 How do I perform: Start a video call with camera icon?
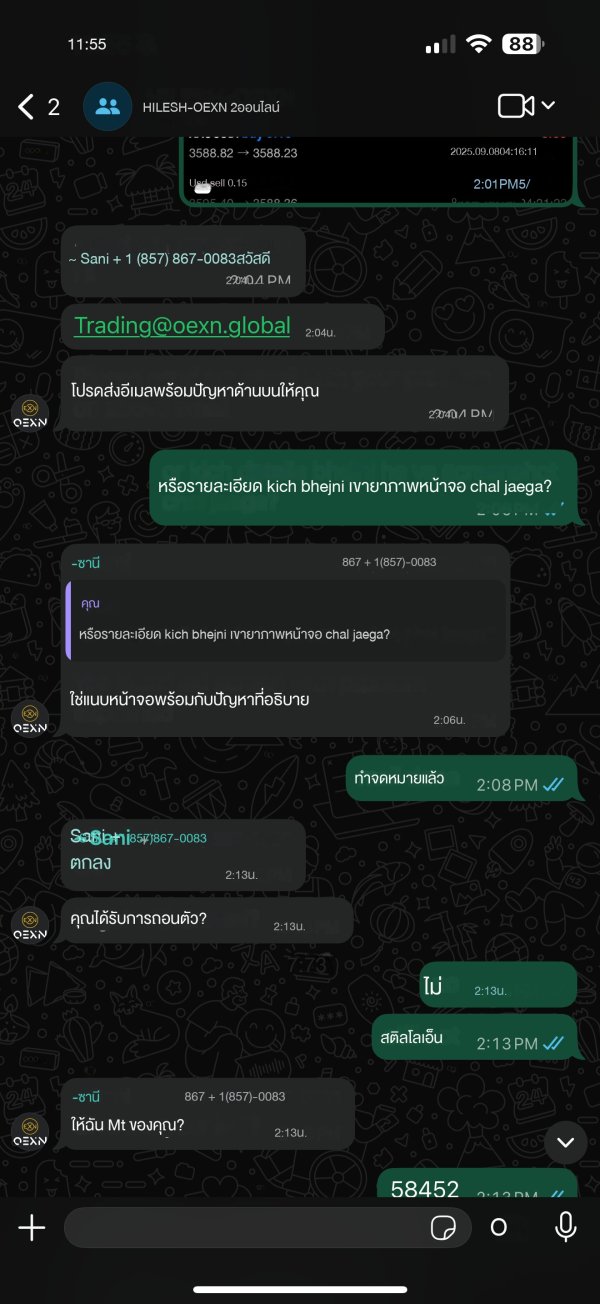tap(516, 106)
